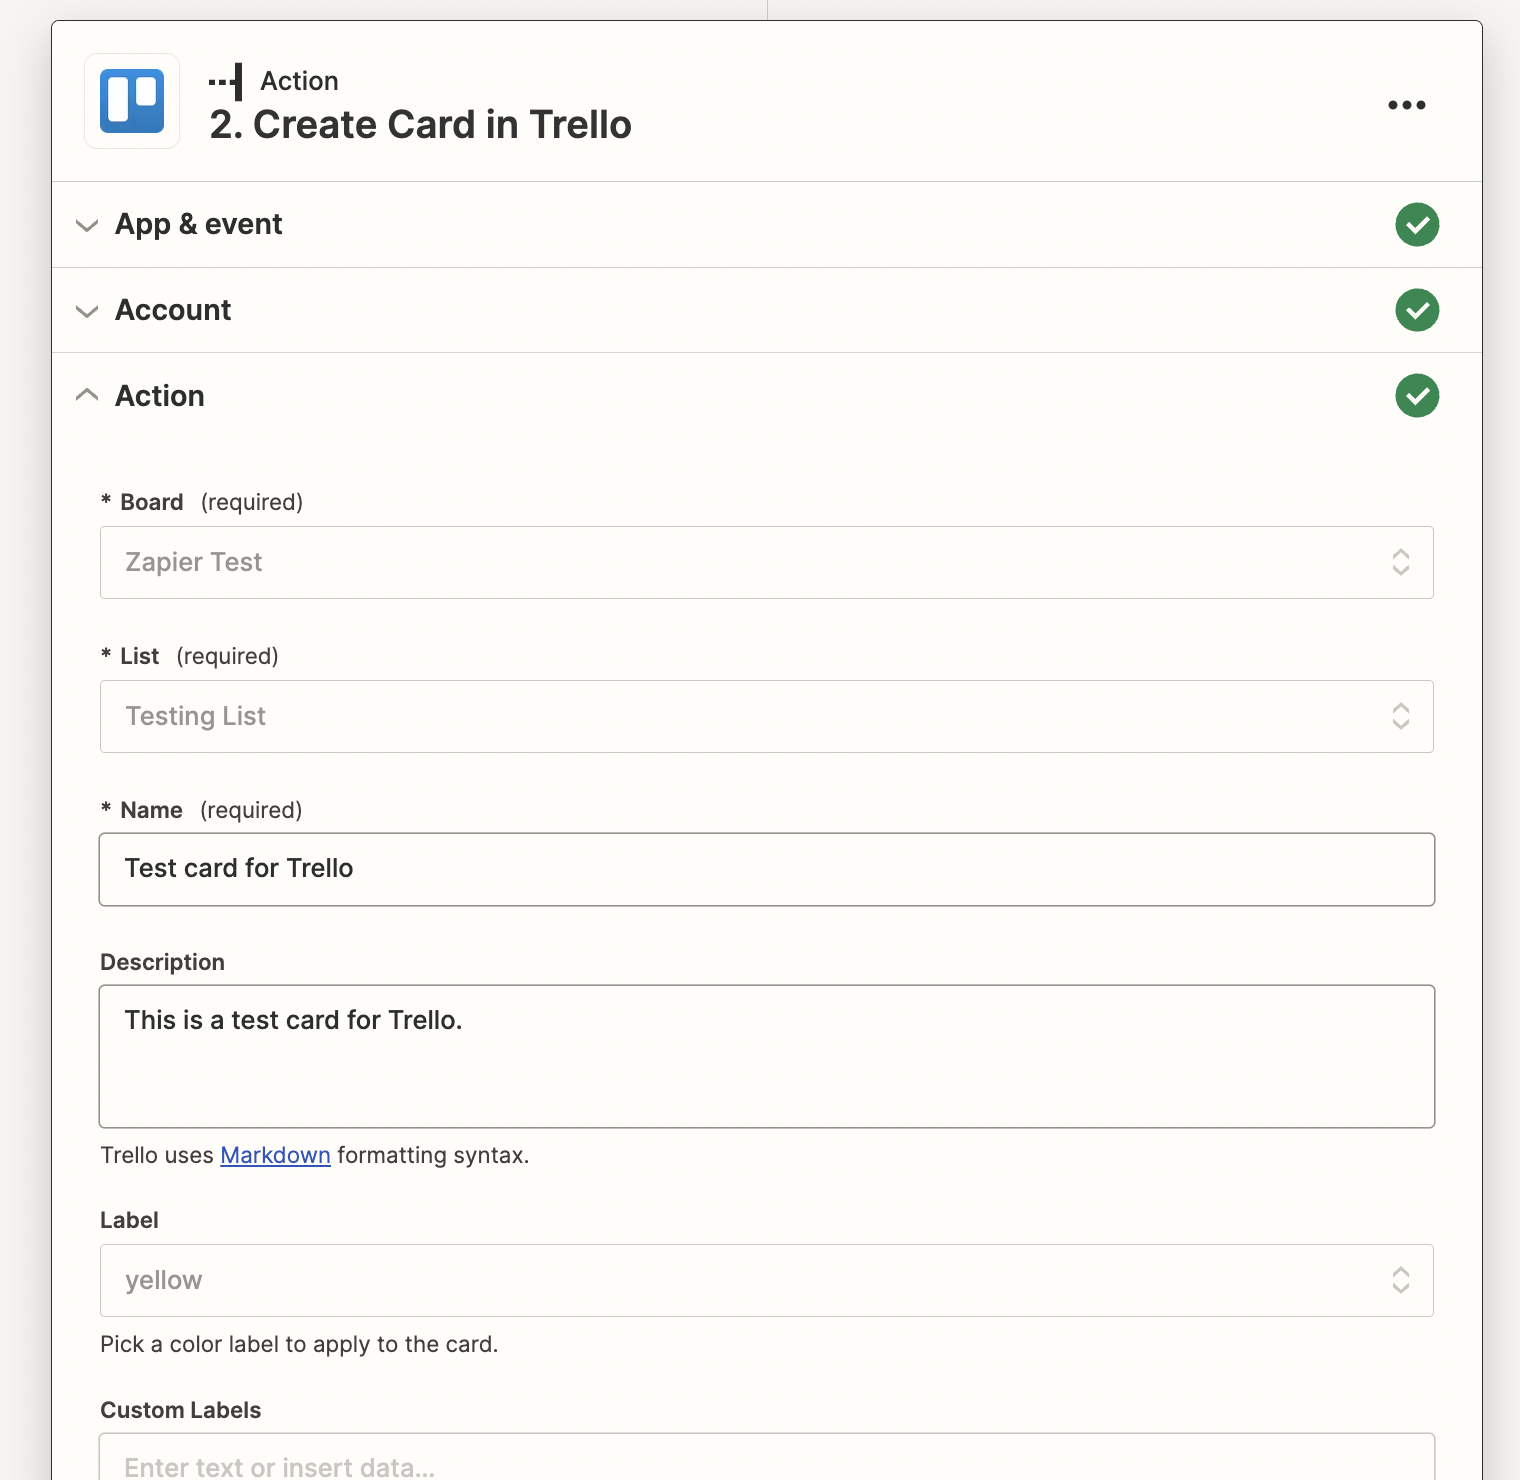Edit the Name field containing Test card
Screen dimensions: 1520x1480
point(766,869)
